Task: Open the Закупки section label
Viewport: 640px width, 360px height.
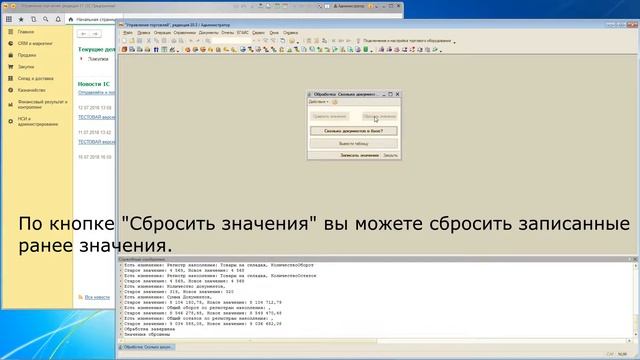Action: pyautogui.click(x=26, y=67)
